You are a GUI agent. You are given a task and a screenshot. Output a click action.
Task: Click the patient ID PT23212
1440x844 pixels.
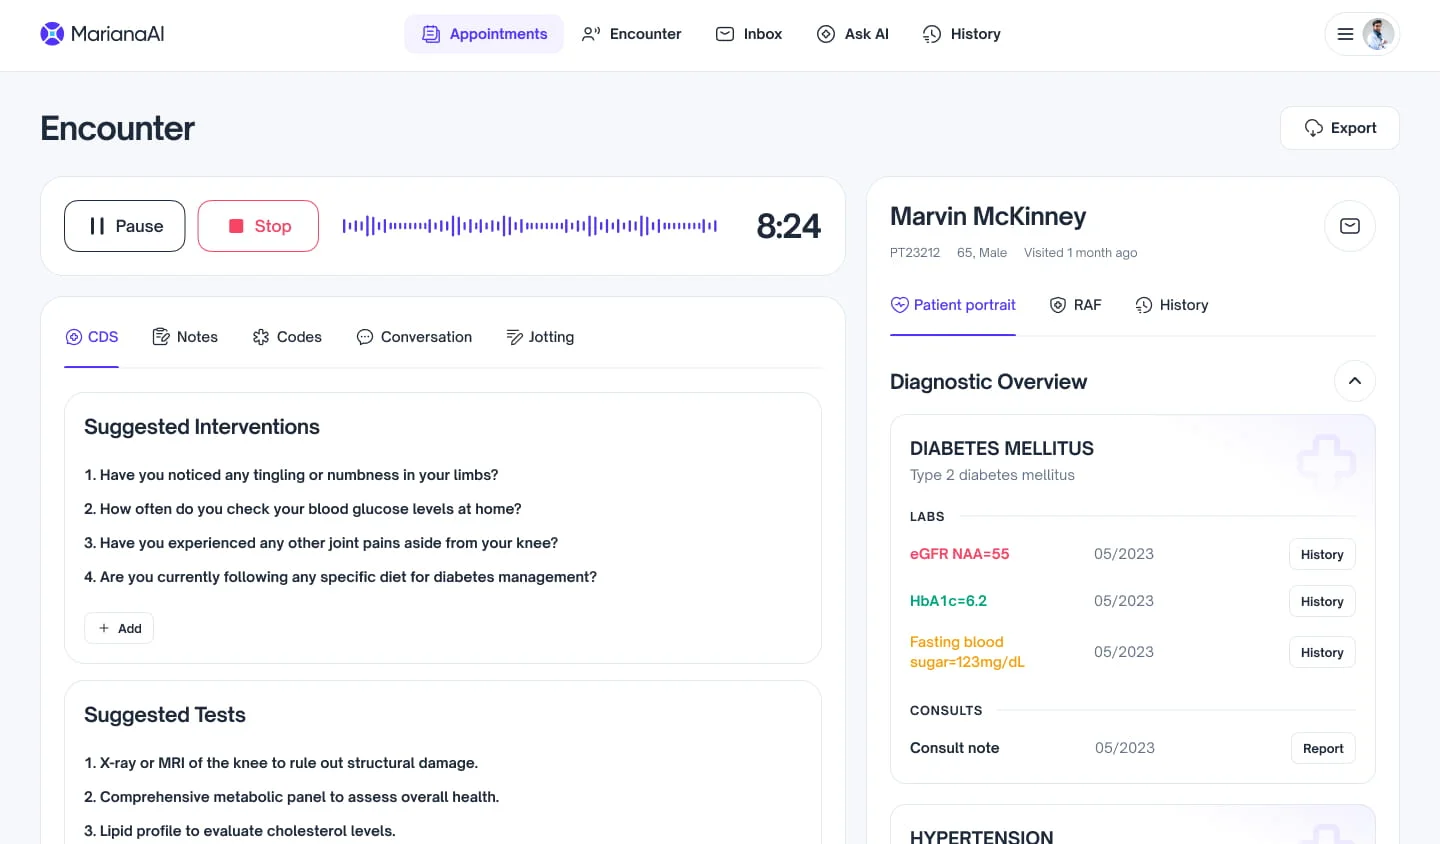coord(915,253)
